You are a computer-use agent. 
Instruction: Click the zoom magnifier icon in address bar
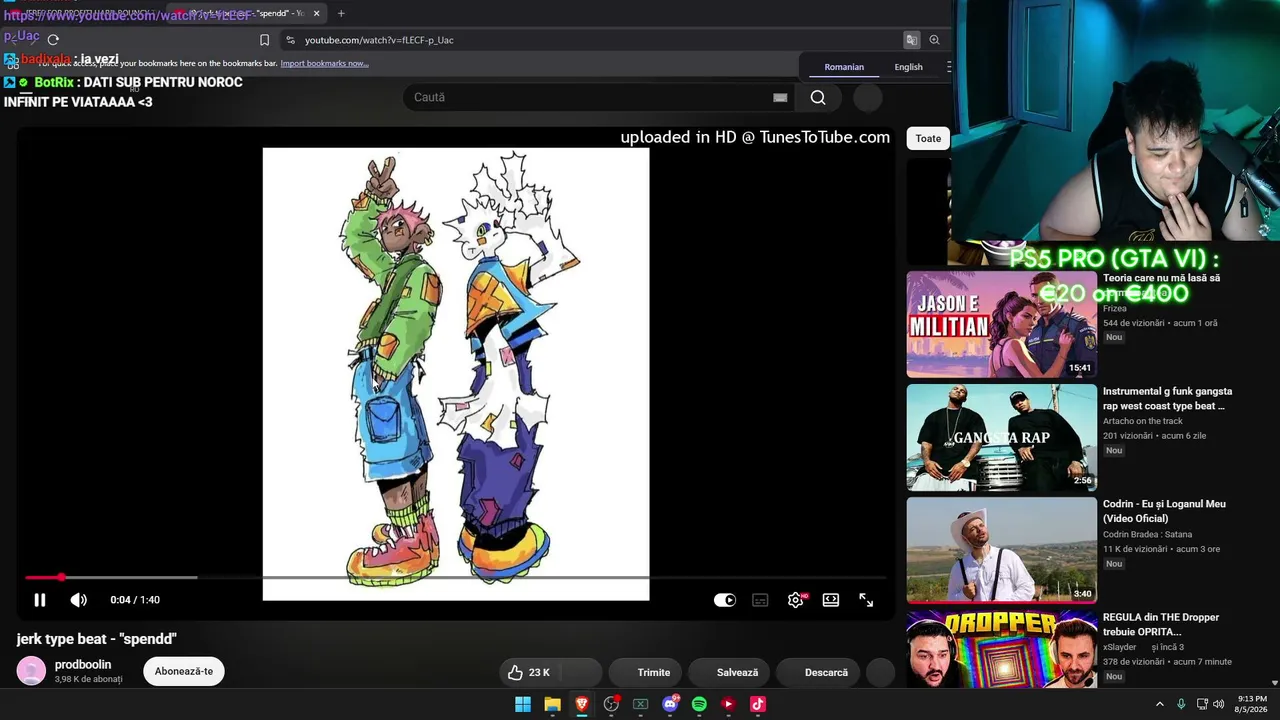[x=934, y=40]
